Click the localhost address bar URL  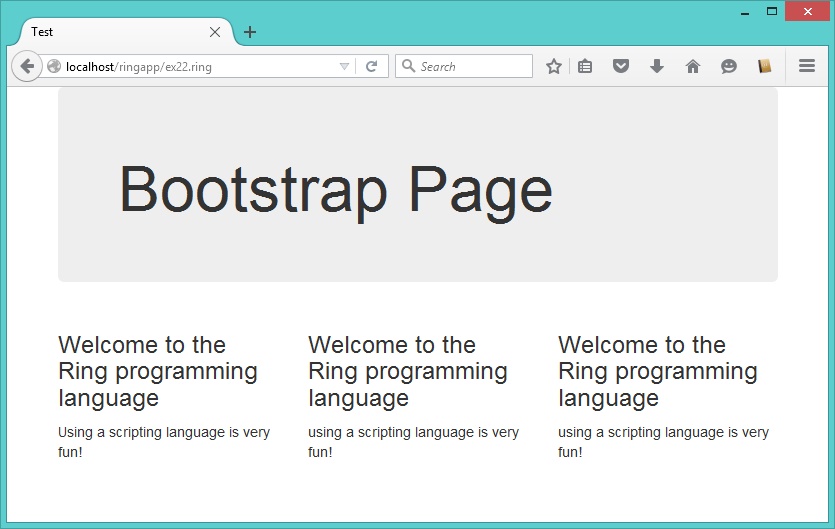coord(190,66)
